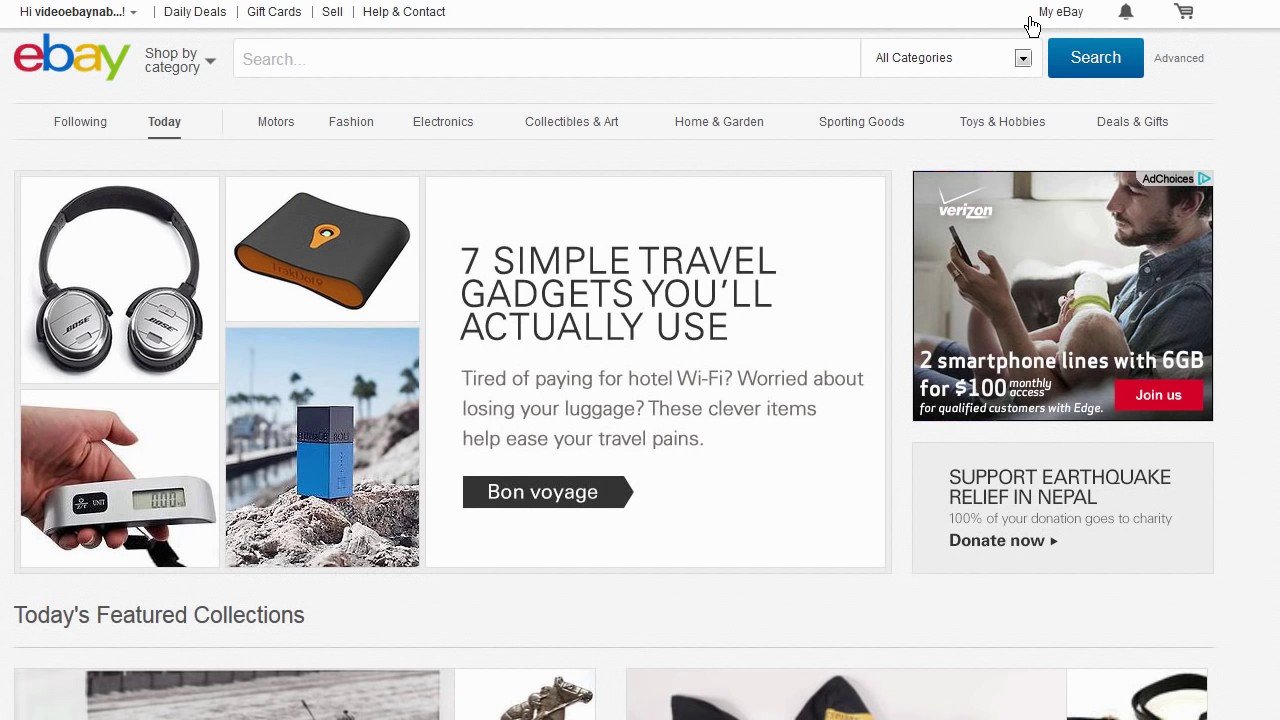
Task: Go to eBay home via logo
Action: tap(72, 57)
